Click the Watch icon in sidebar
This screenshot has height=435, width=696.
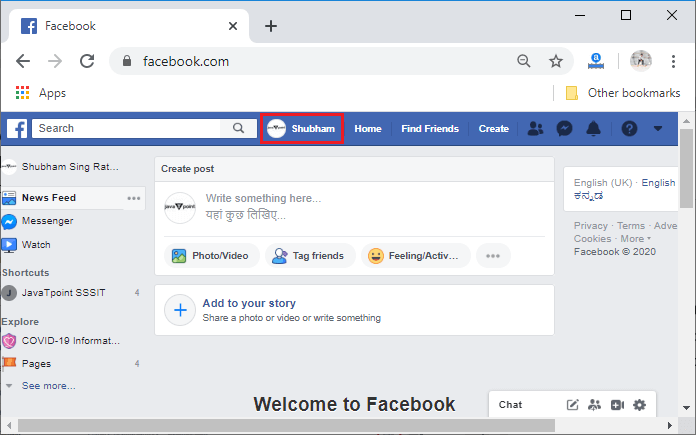(9, 245)
